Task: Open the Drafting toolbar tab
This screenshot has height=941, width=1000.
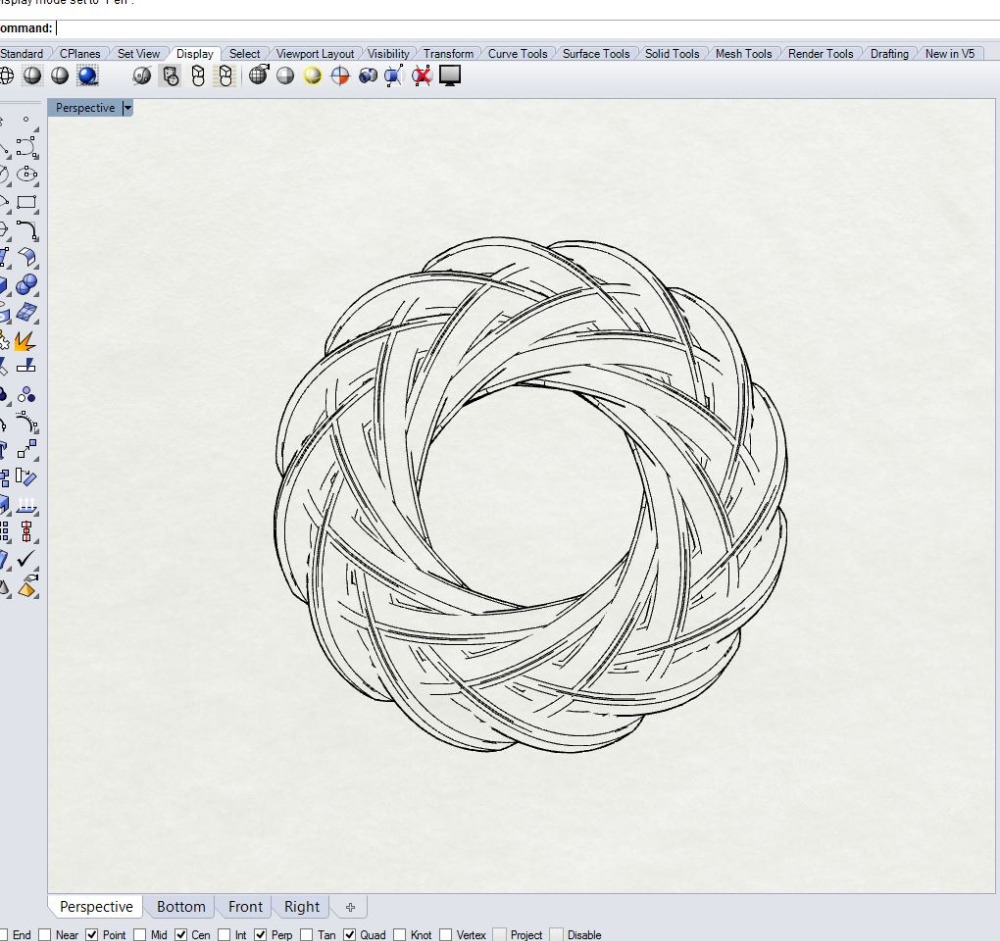Action: pyautogui.click(x=889, y=54)
